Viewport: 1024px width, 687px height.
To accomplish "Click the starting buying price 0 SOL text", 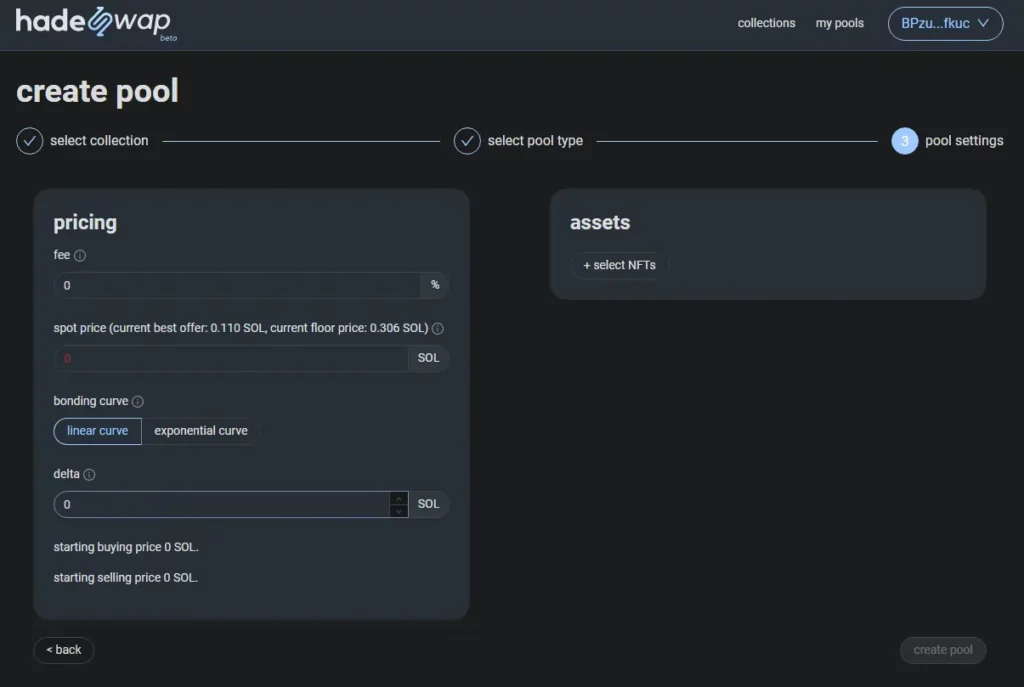I will click(126, 547).
